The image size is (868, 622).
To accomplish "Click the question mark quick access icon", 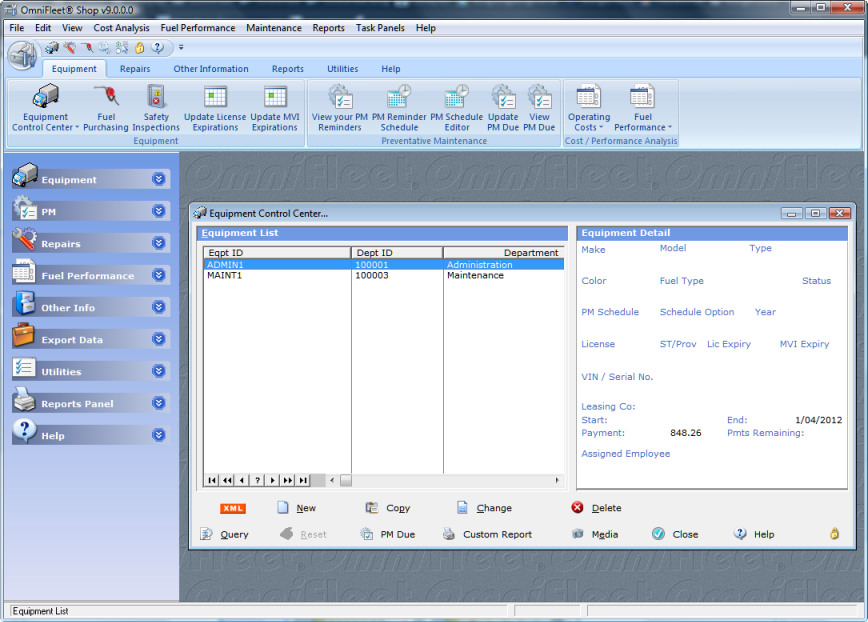I will coord(158,48).
